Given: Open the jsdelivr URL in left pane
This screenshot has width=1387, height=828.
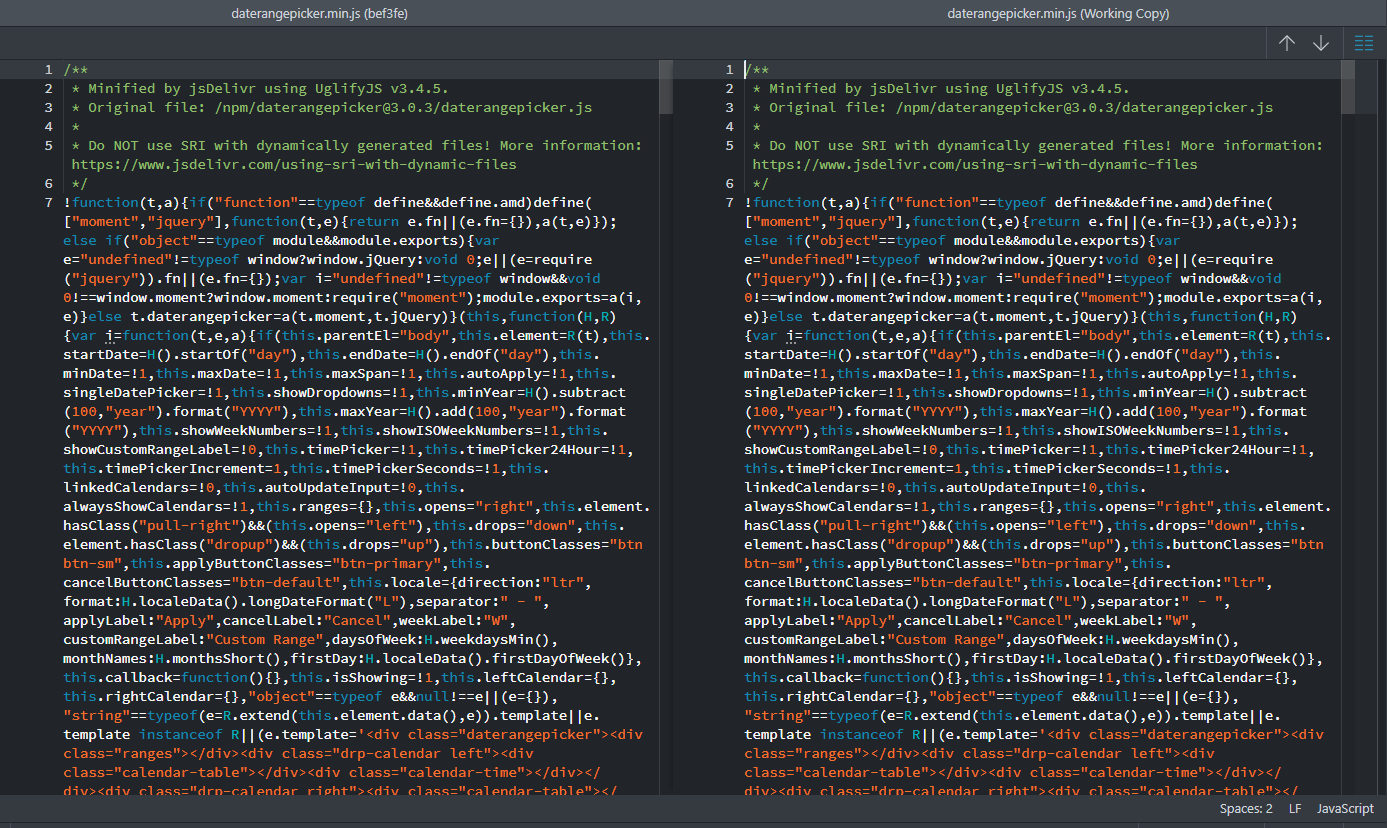Looking at the screenshot, I should point(290,164).
